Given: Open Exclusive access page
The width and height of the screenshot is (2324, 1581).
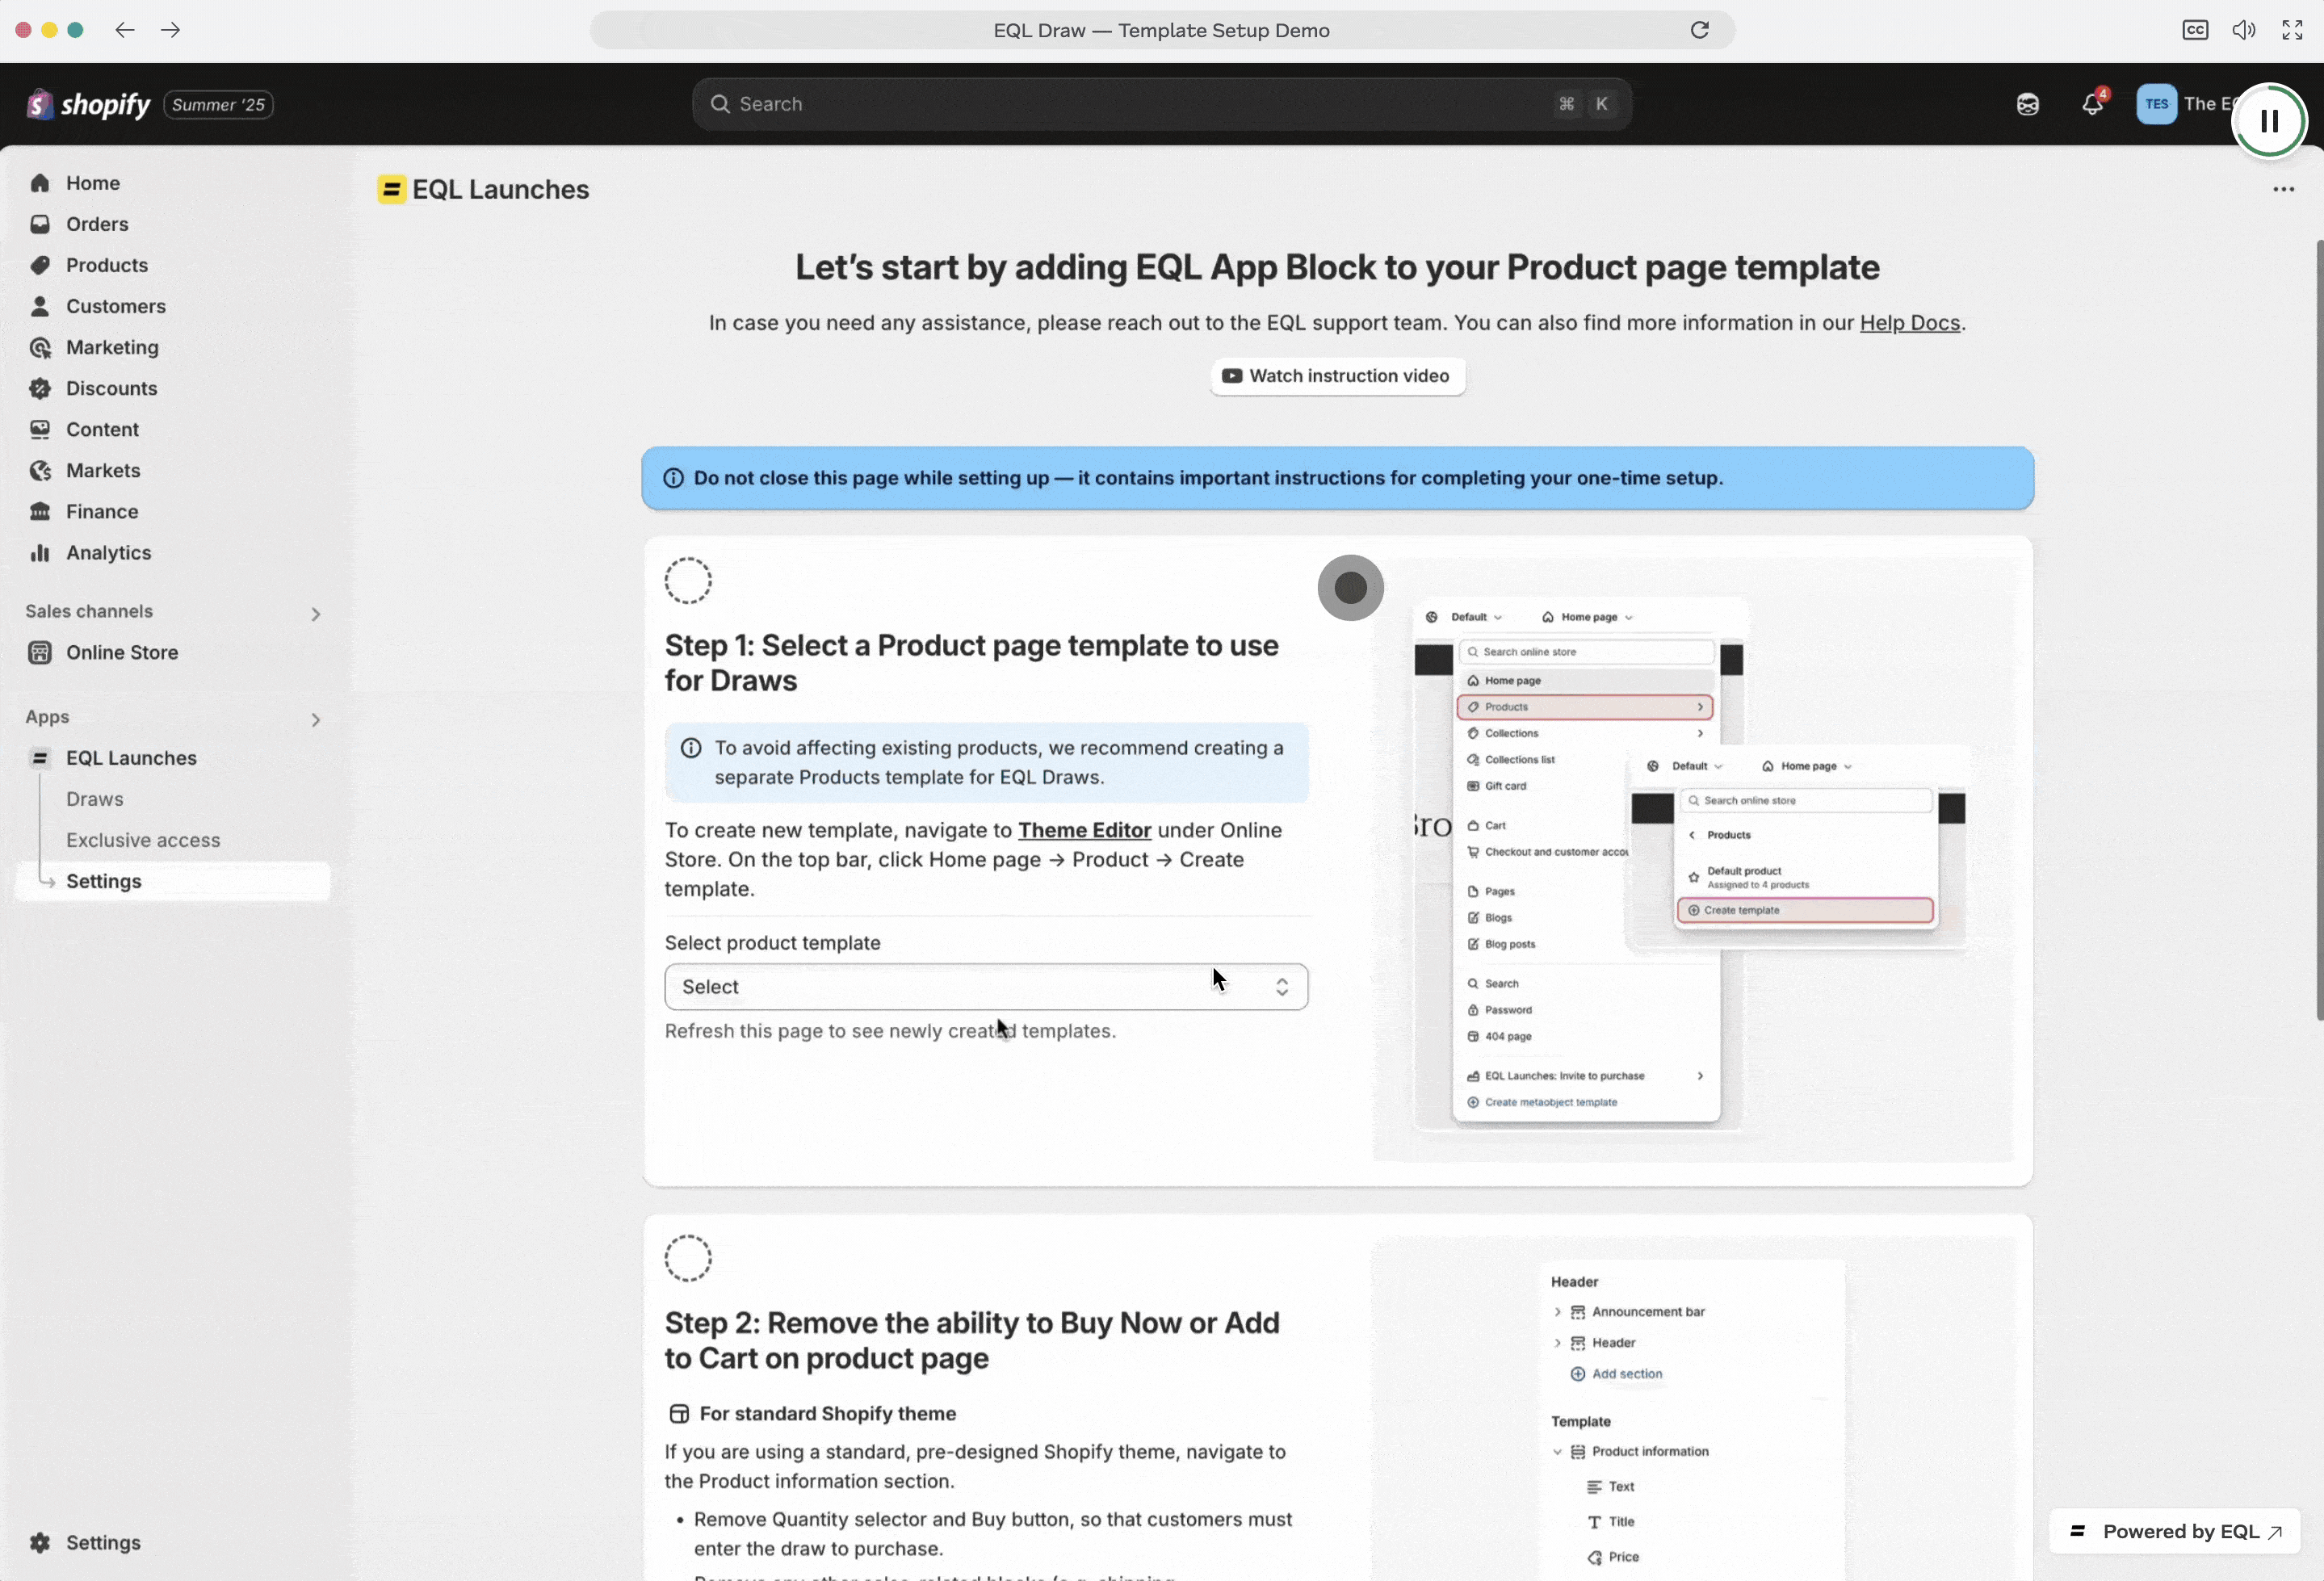Looking at the screenshot, I should click(143, 840).
